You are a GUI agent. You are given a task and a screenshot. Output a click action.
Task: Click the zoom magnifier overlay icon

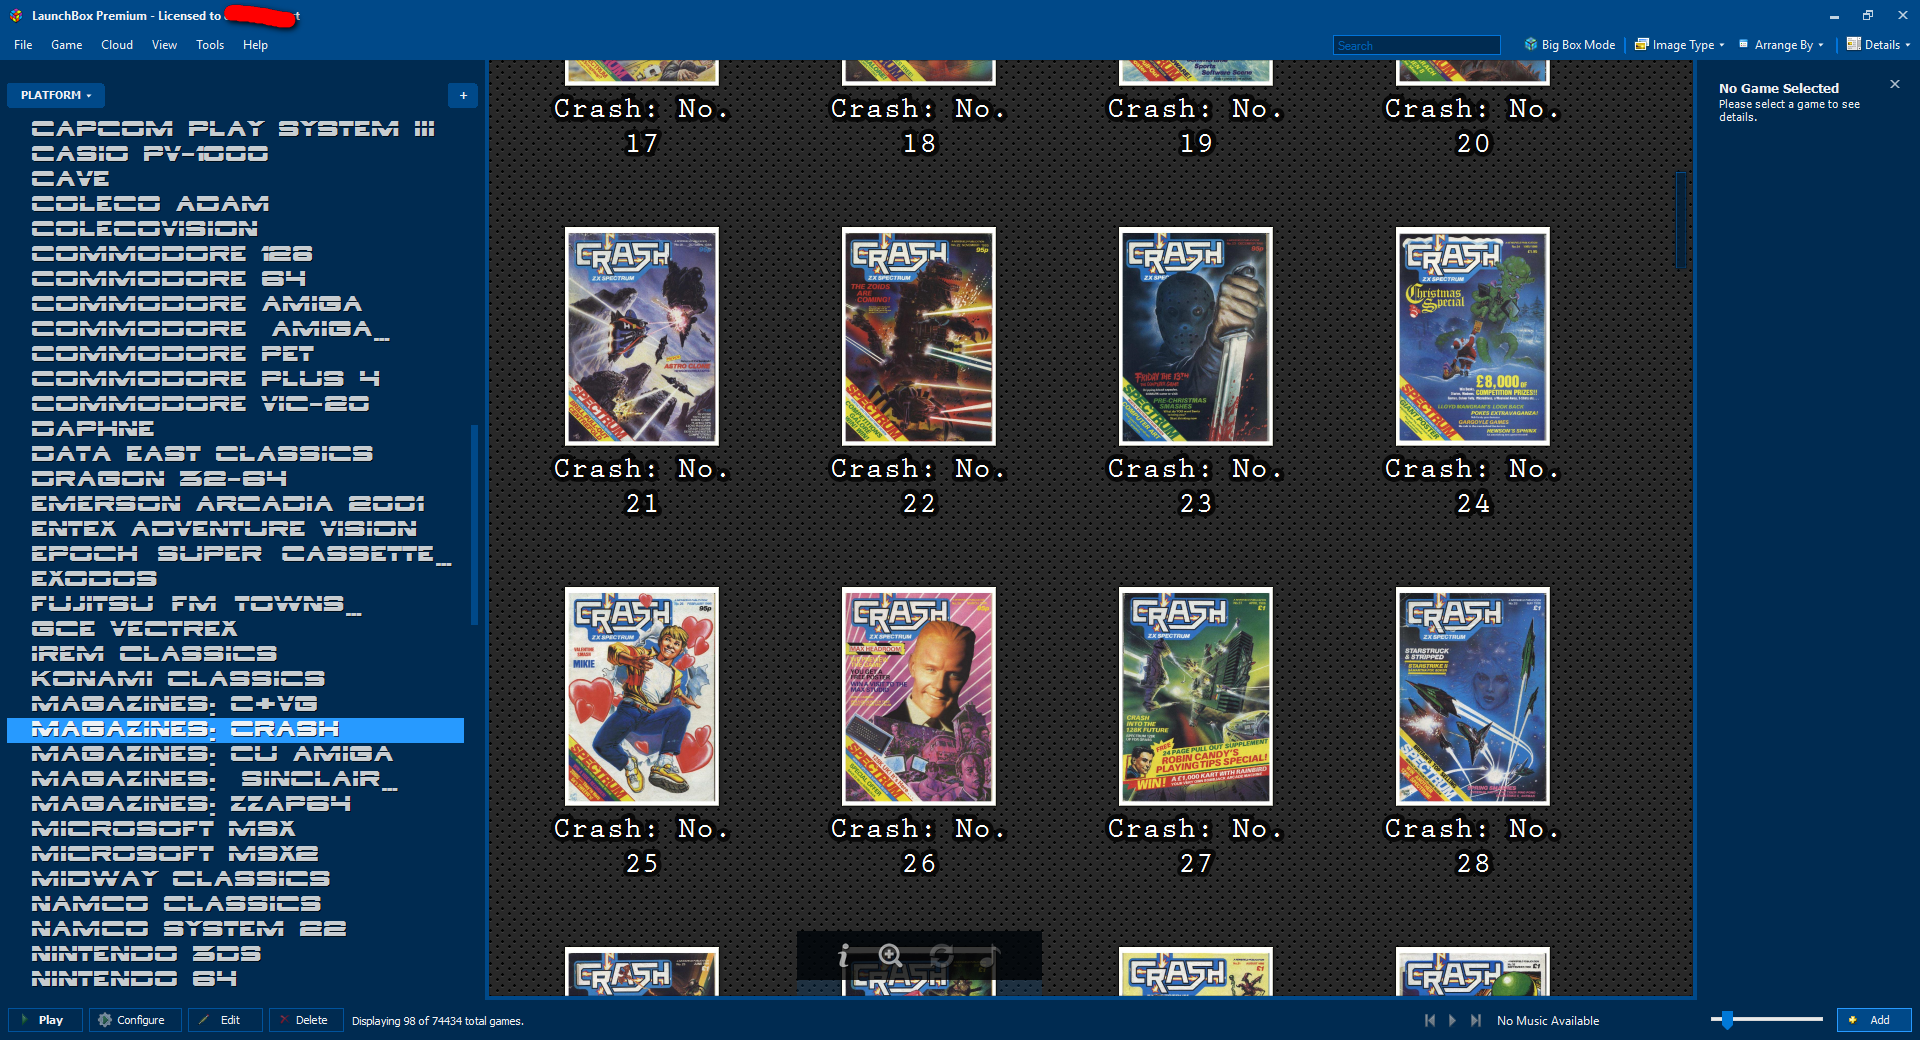coord(890,956)
